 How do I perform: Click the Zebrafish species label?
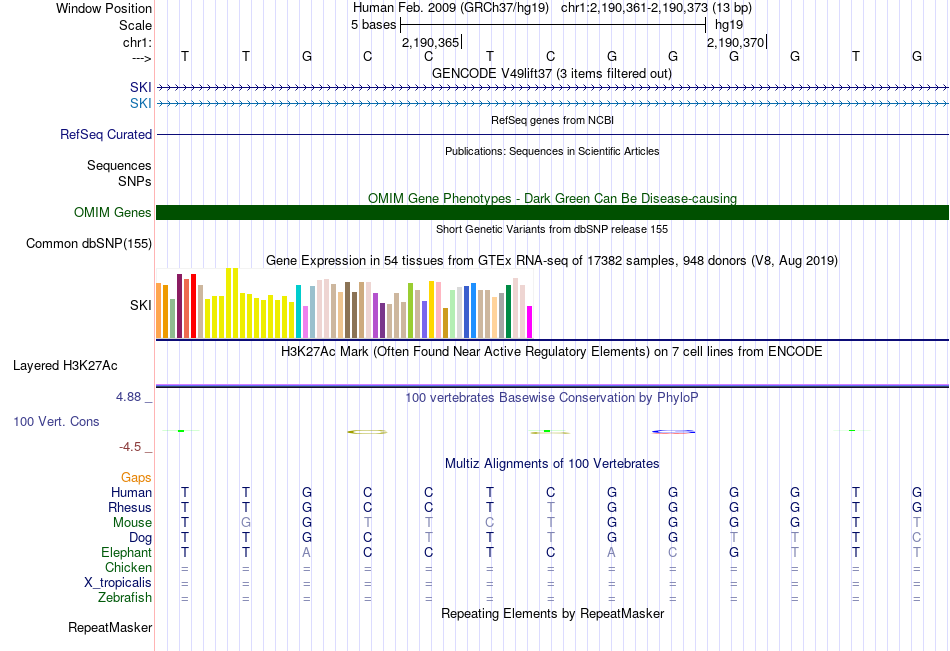(x=125, y=597)
